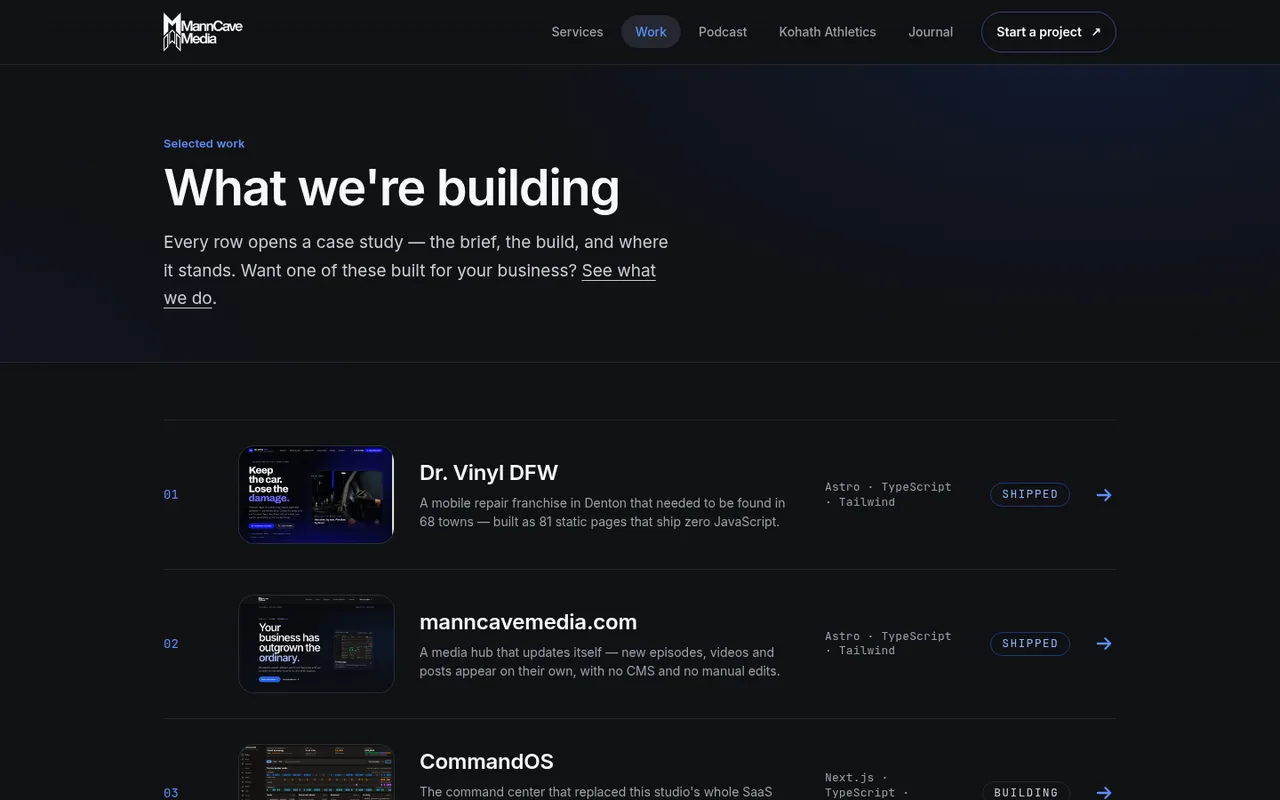Click the 'What we're building' heading
This screenshot has width=1280, height=800.
point(392,188)
